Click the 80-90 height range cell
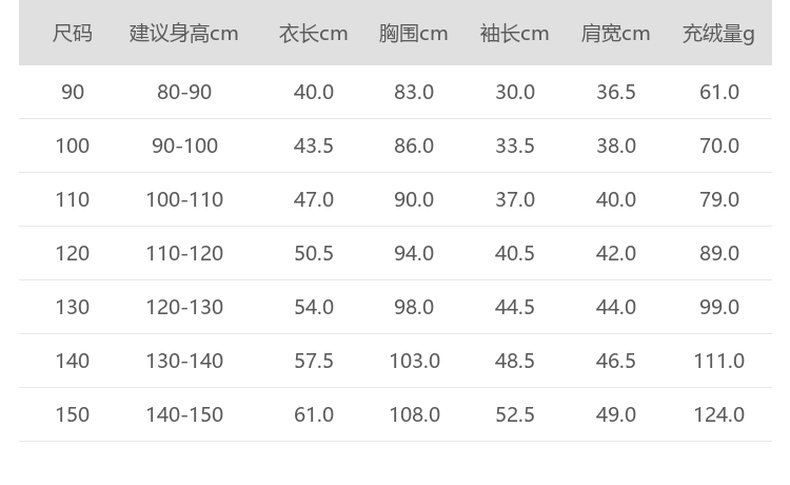Viewport: 790px width, 485px height. tap(184, 92)
